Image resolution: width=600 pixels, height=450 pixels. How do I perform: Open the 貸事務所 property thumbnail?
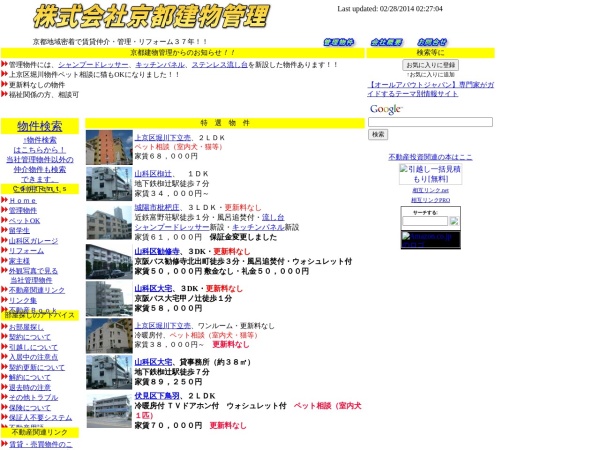click(109, 372)
